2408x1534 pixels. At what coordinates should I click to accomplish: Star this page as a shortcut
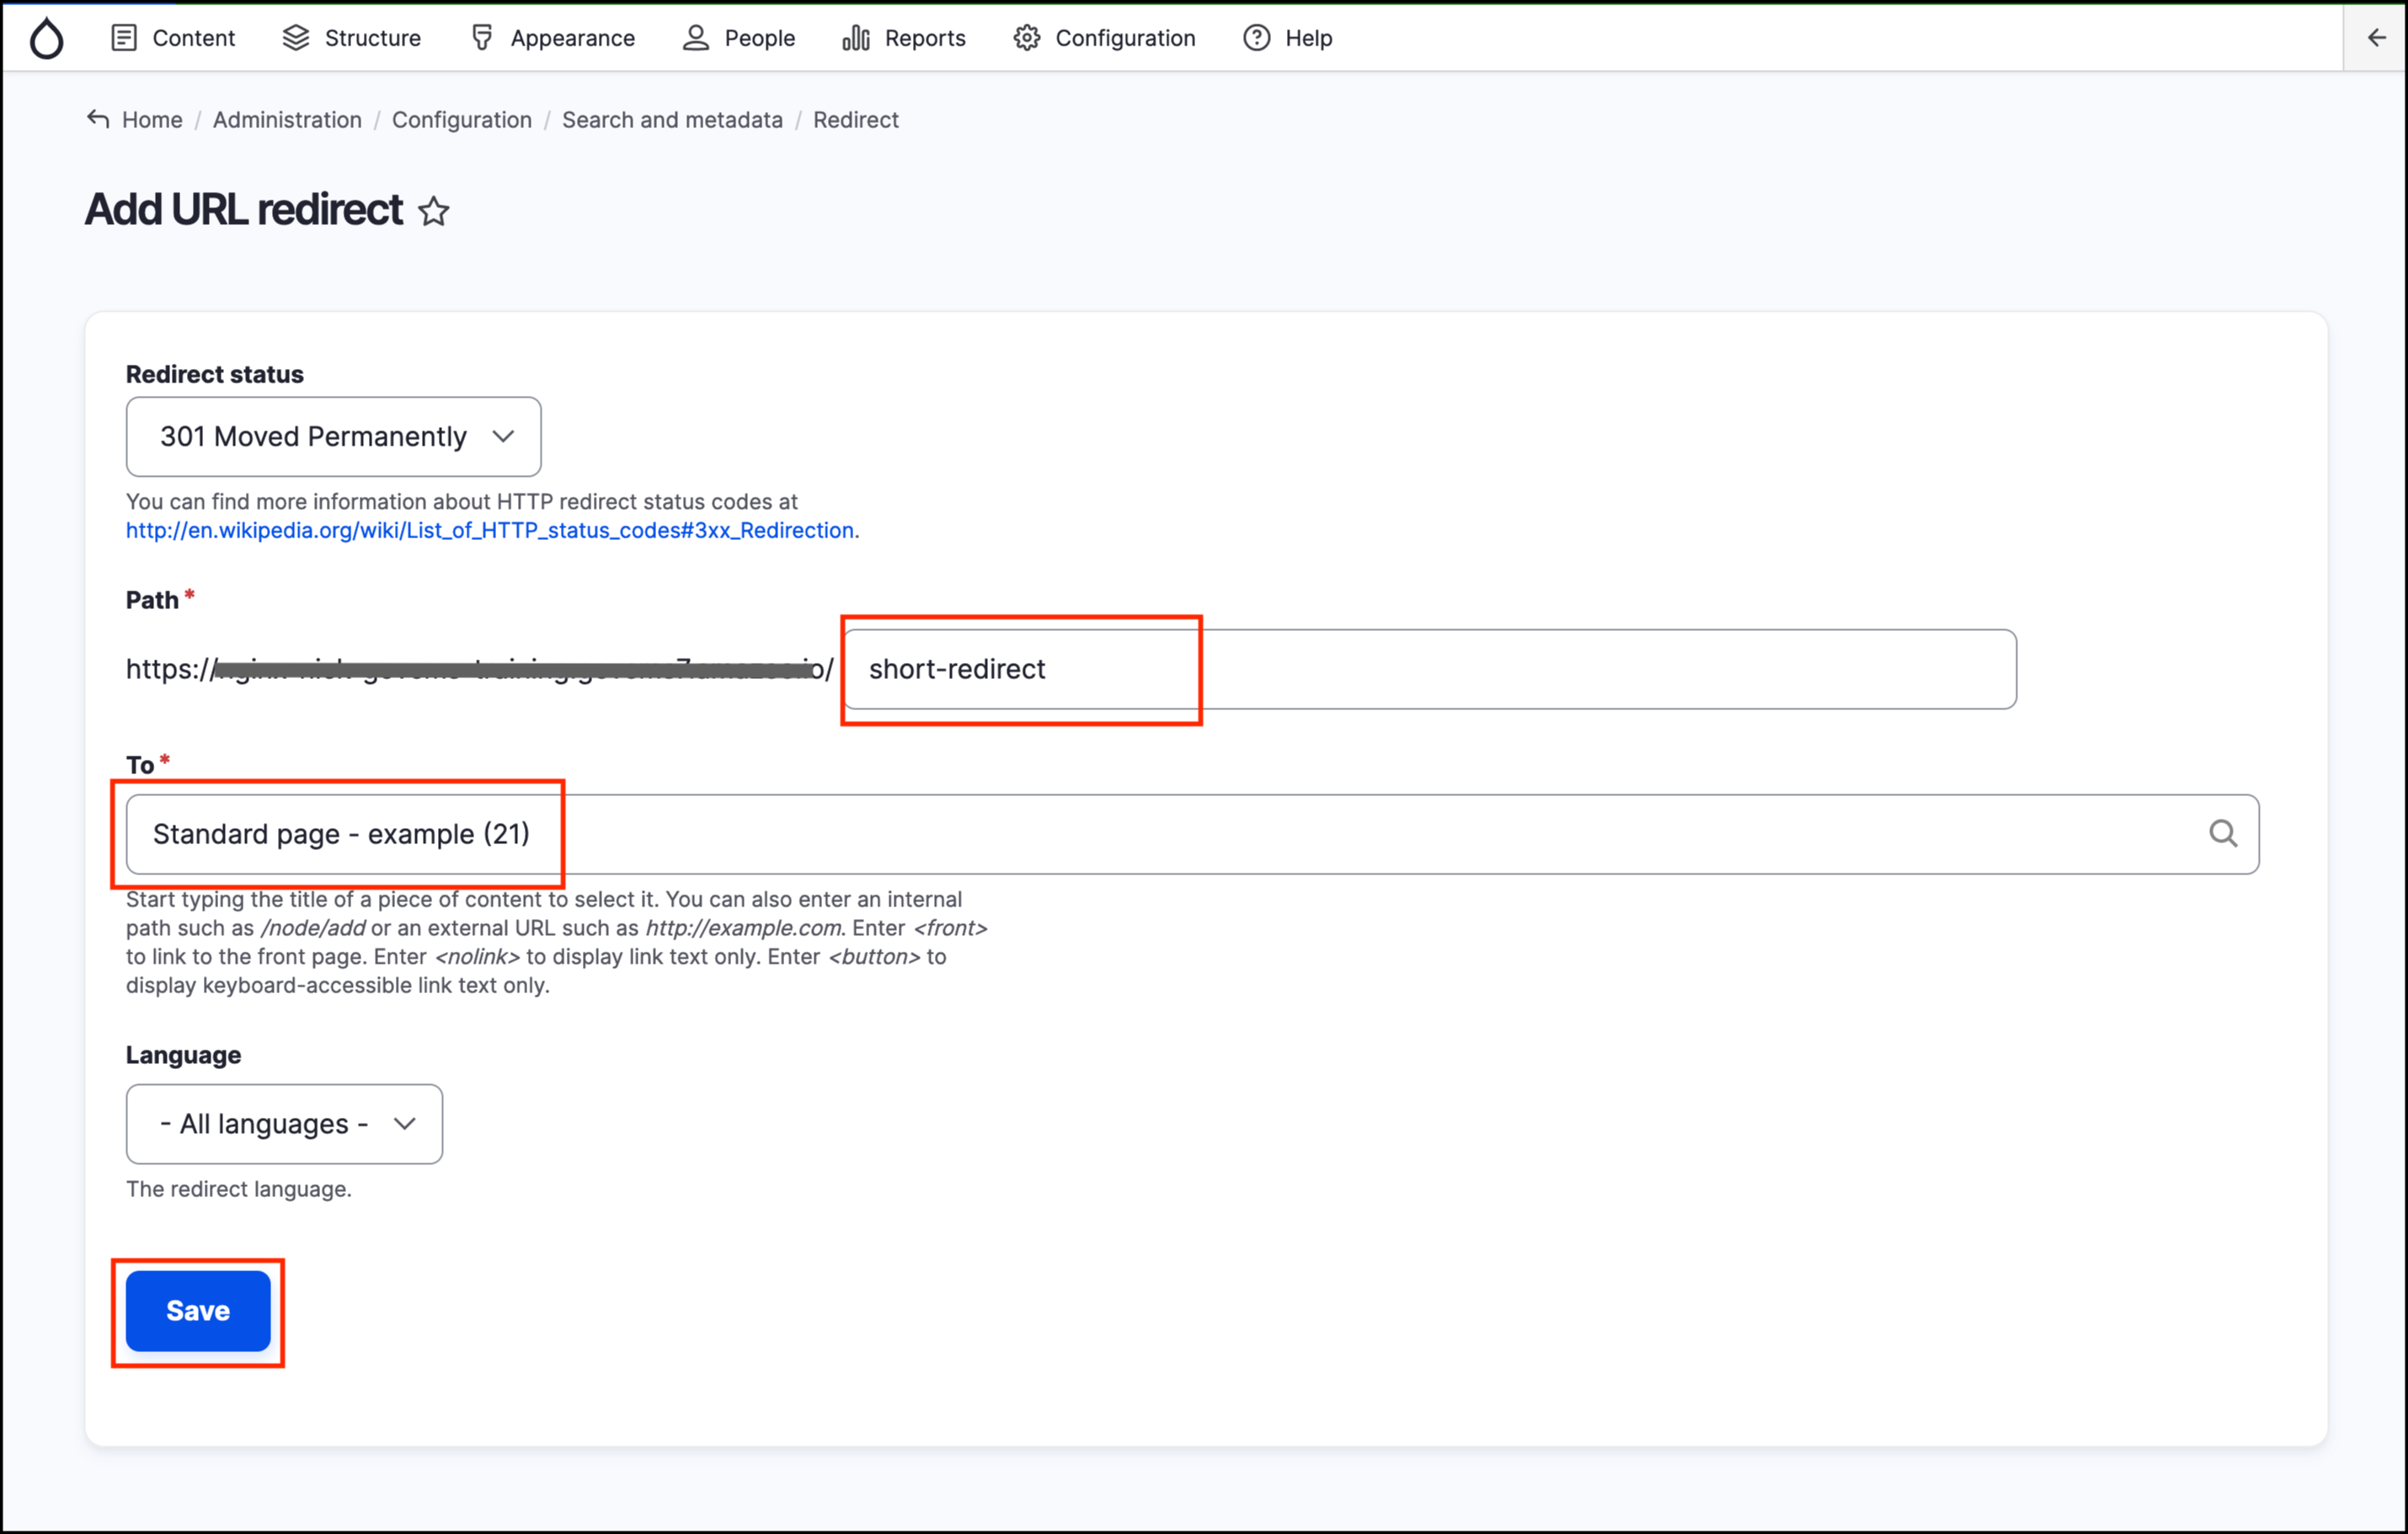click(x=433, y=211)
